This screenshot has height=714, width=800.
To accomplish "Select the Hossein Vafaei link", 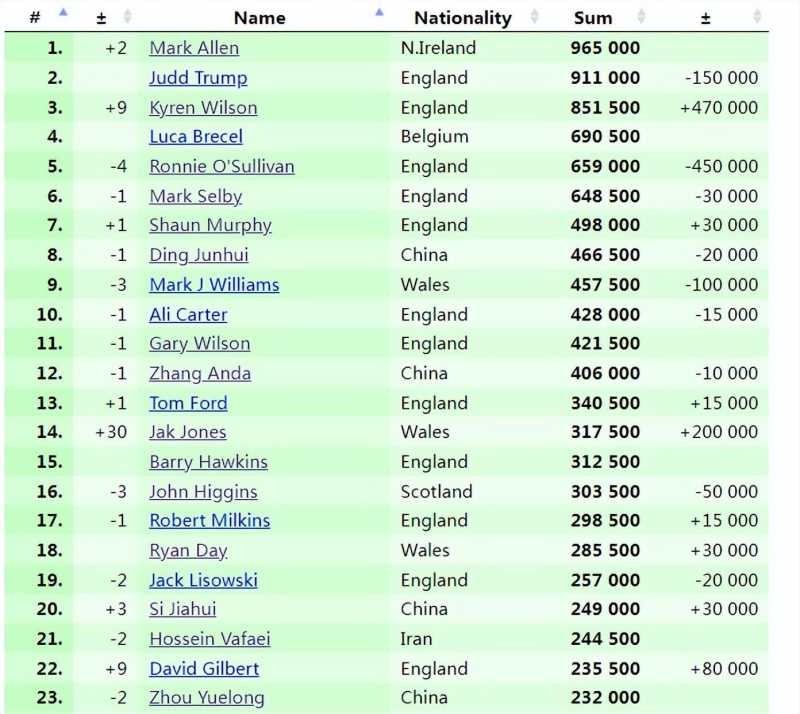I will tap(210, 639).
